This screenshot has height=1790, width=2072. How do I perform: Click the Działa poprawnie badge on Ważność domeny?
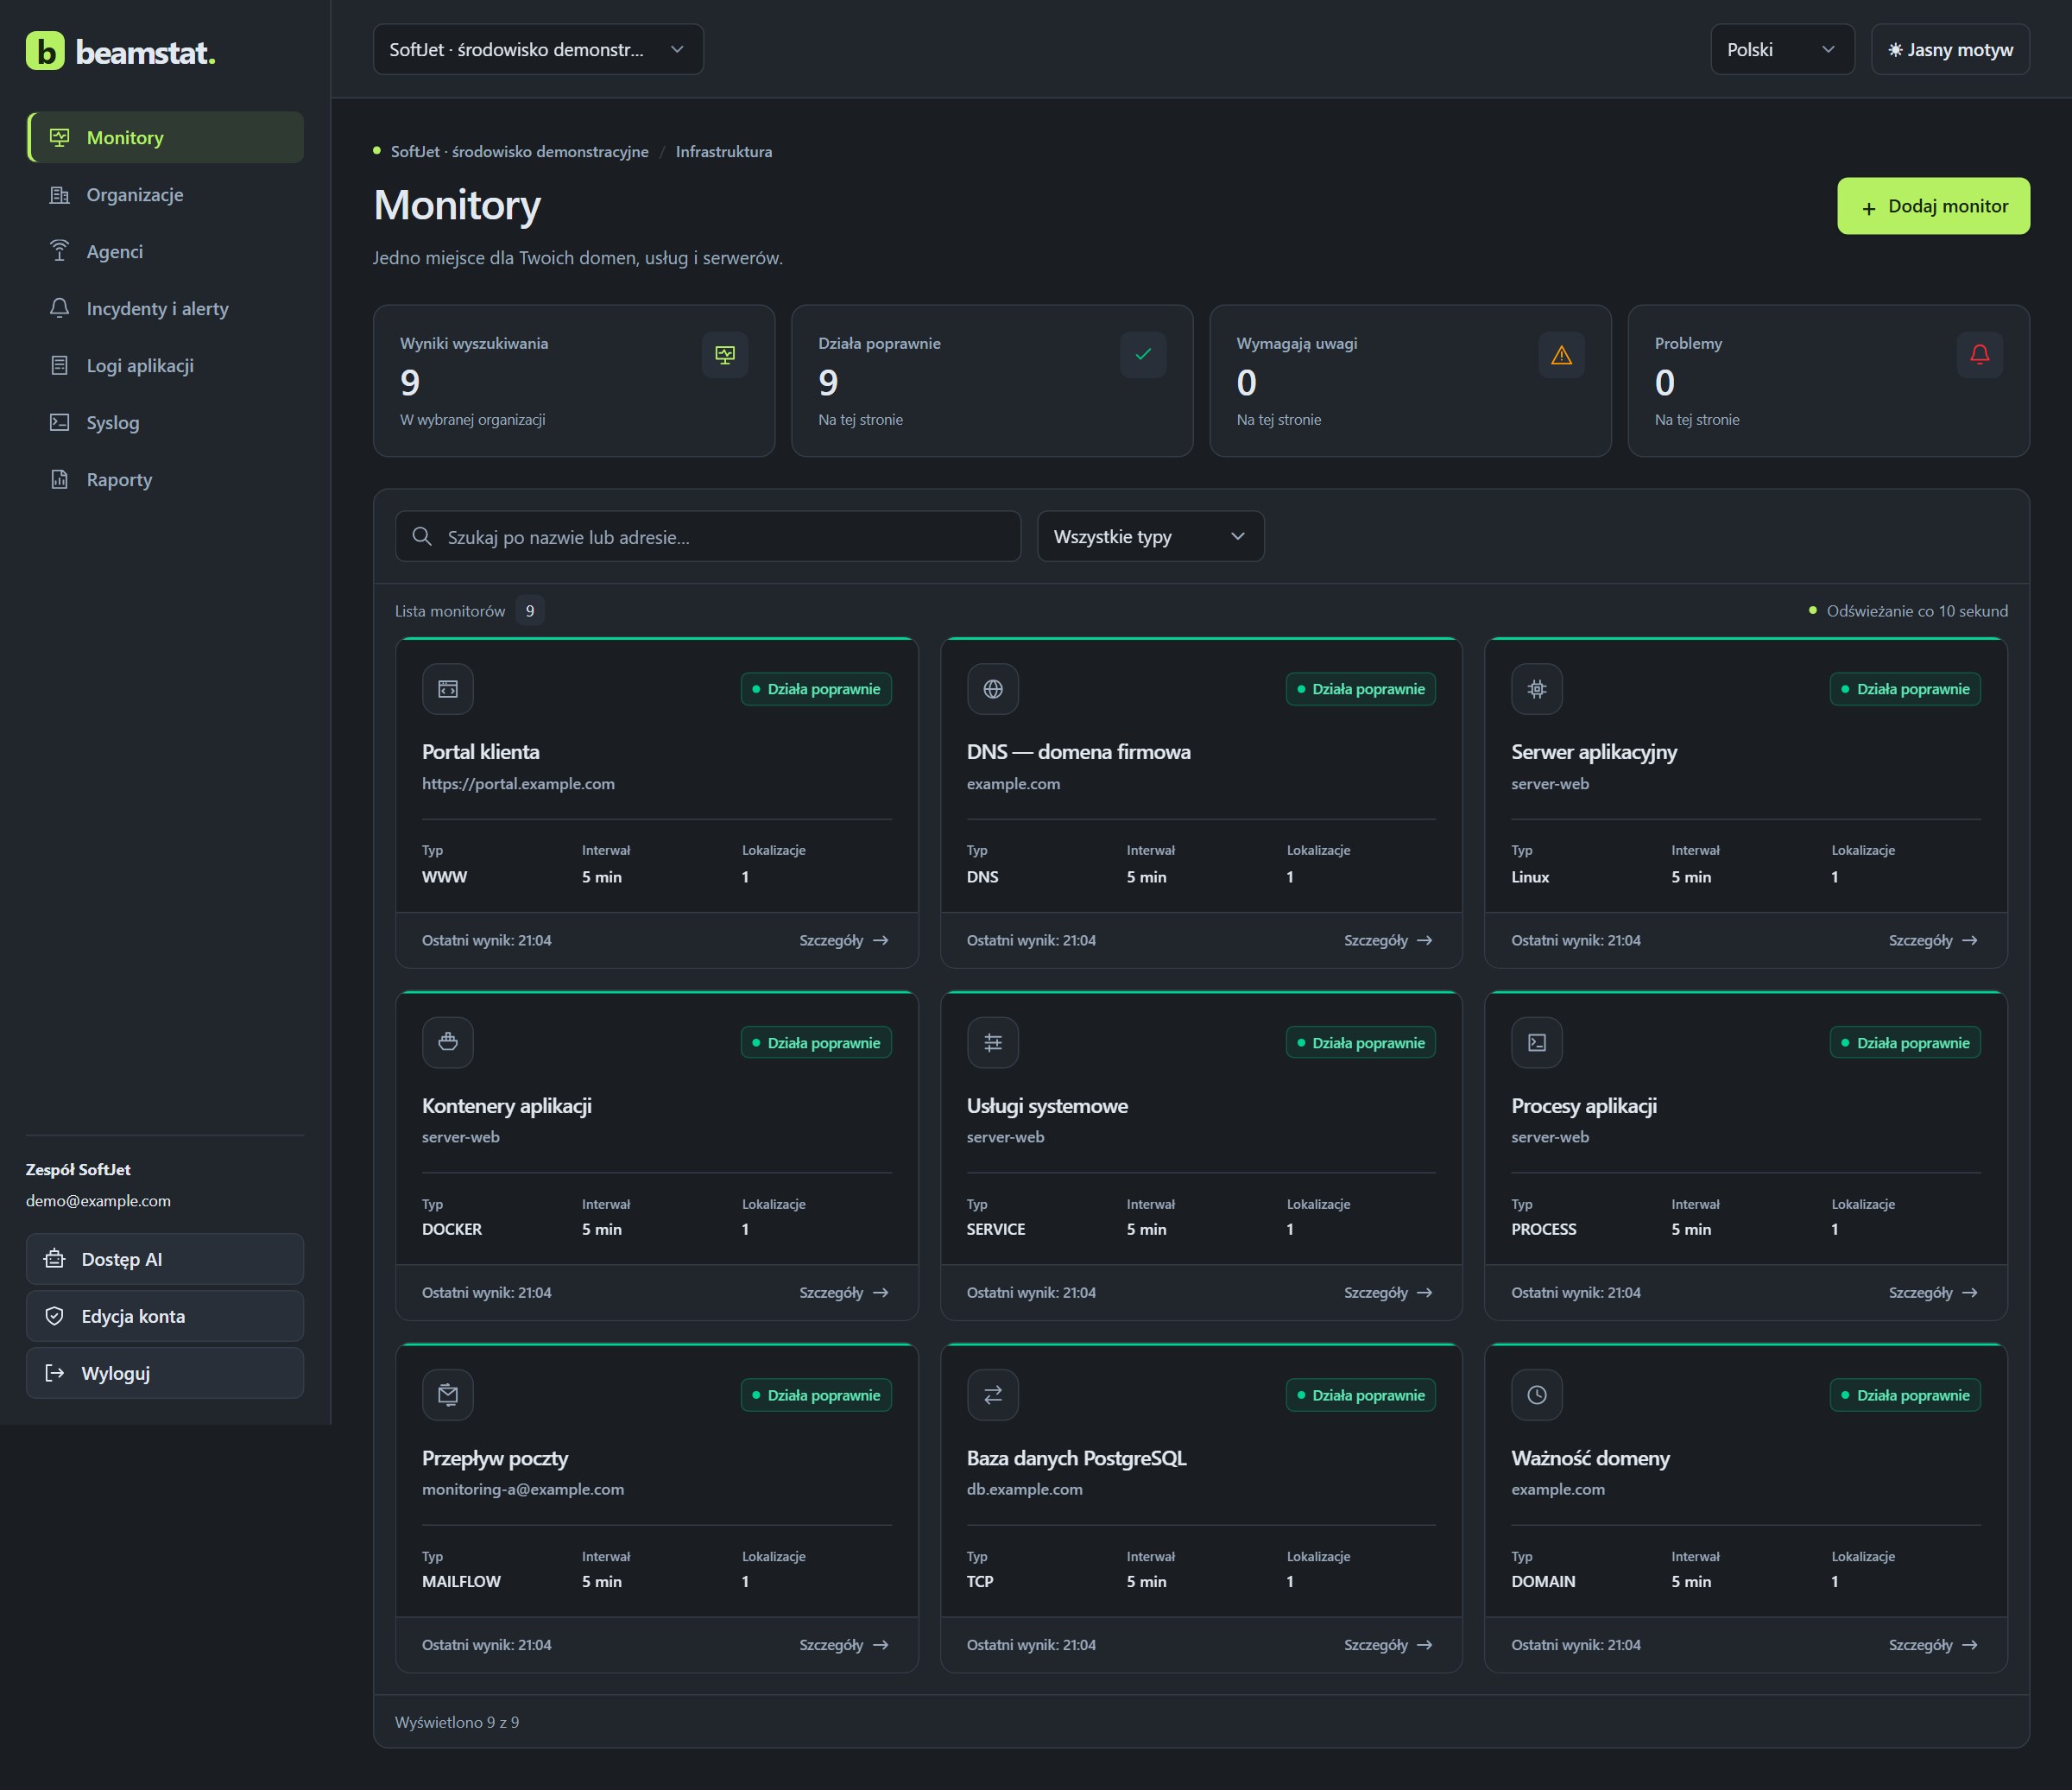click(x=1905, y=1395)
